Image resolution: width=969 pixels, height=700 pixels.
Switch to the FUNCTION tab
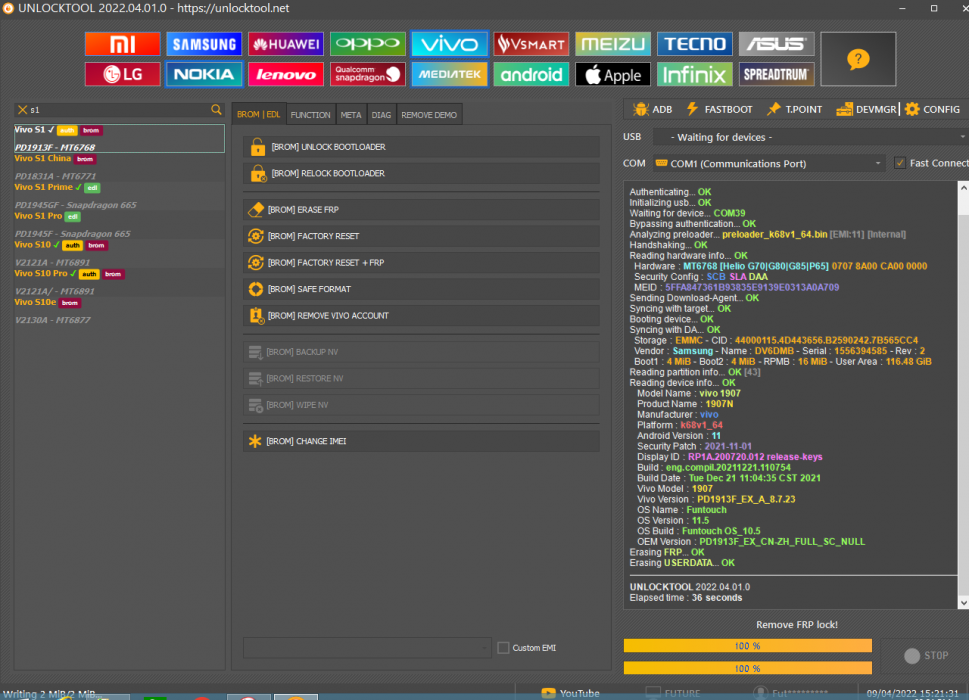pyautogui.click(x=310, y=115)
